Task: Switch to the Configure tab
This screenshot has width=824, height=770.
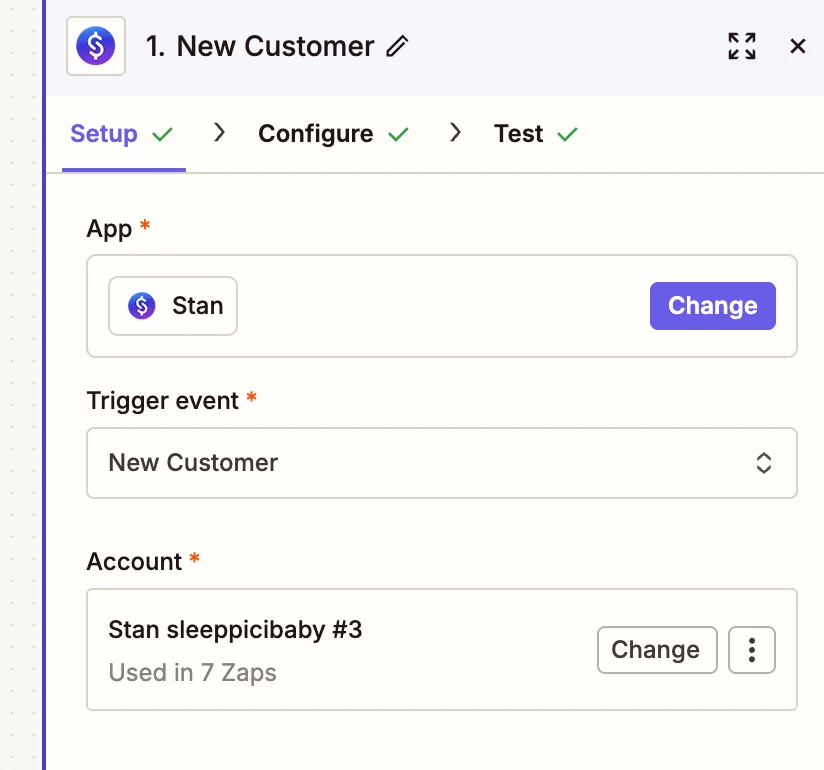Action: click(315, 134)
